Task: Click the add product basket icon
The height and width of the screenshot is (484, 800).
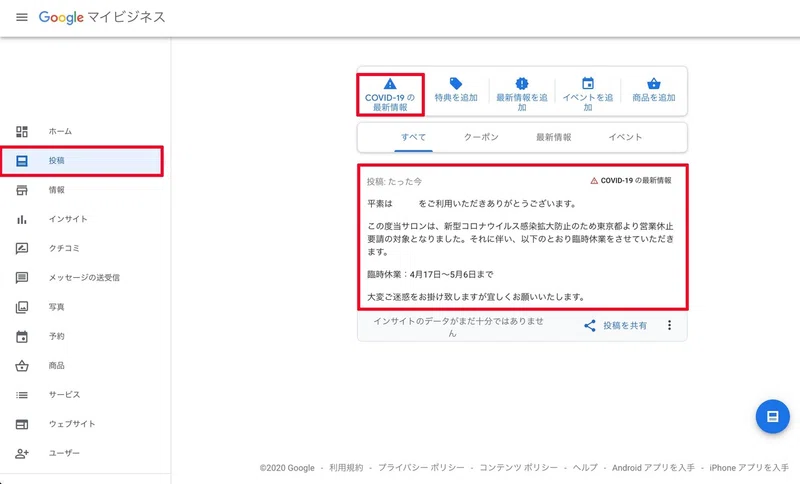Action: 654,84
